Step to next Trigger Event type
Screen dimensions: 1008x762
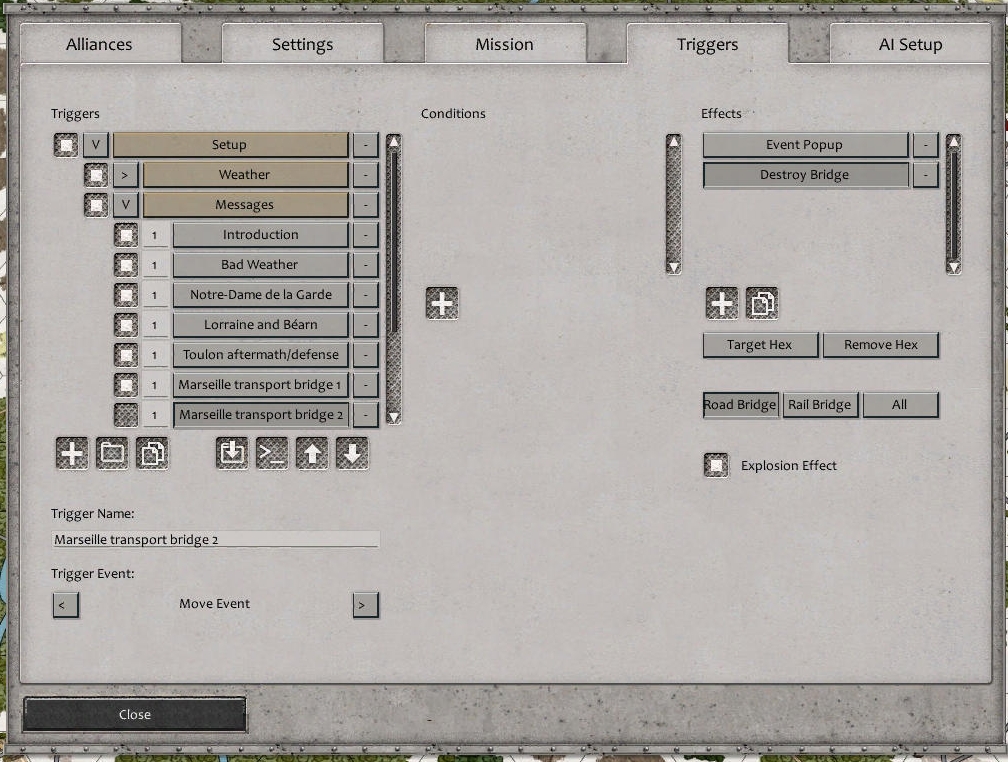tap(365, 604)
